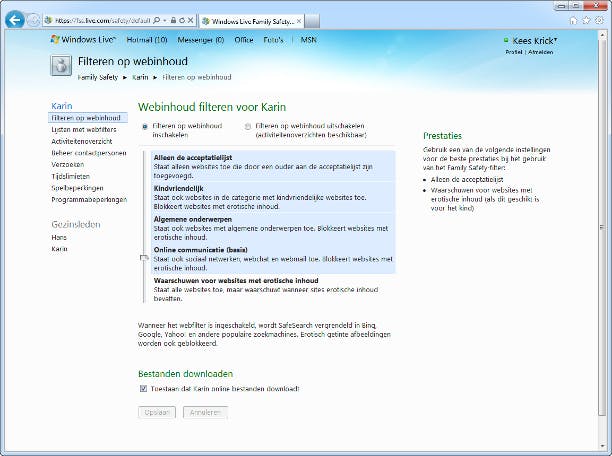Choose Alleen de acceptatielijst filter level
This screenshot has width=612, height=456.
coord(273,166)
